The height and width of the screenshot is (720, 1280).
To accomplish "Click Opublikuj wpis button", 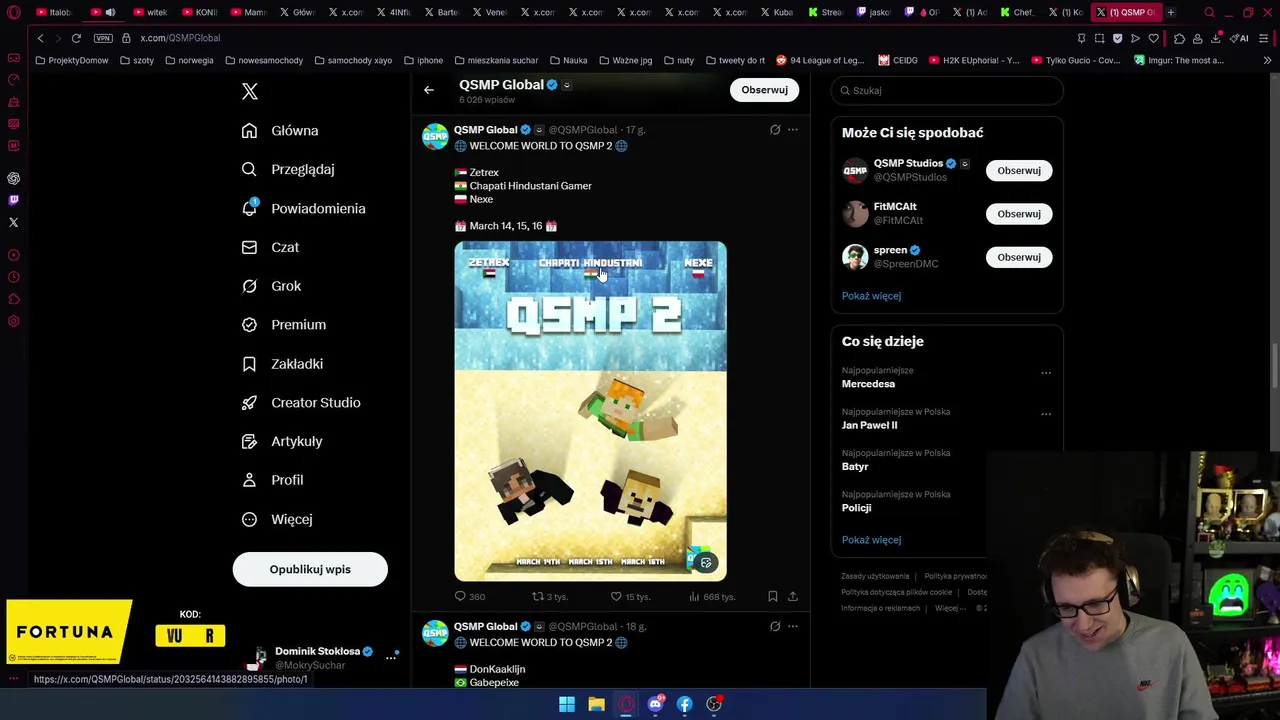I will 310,569.
